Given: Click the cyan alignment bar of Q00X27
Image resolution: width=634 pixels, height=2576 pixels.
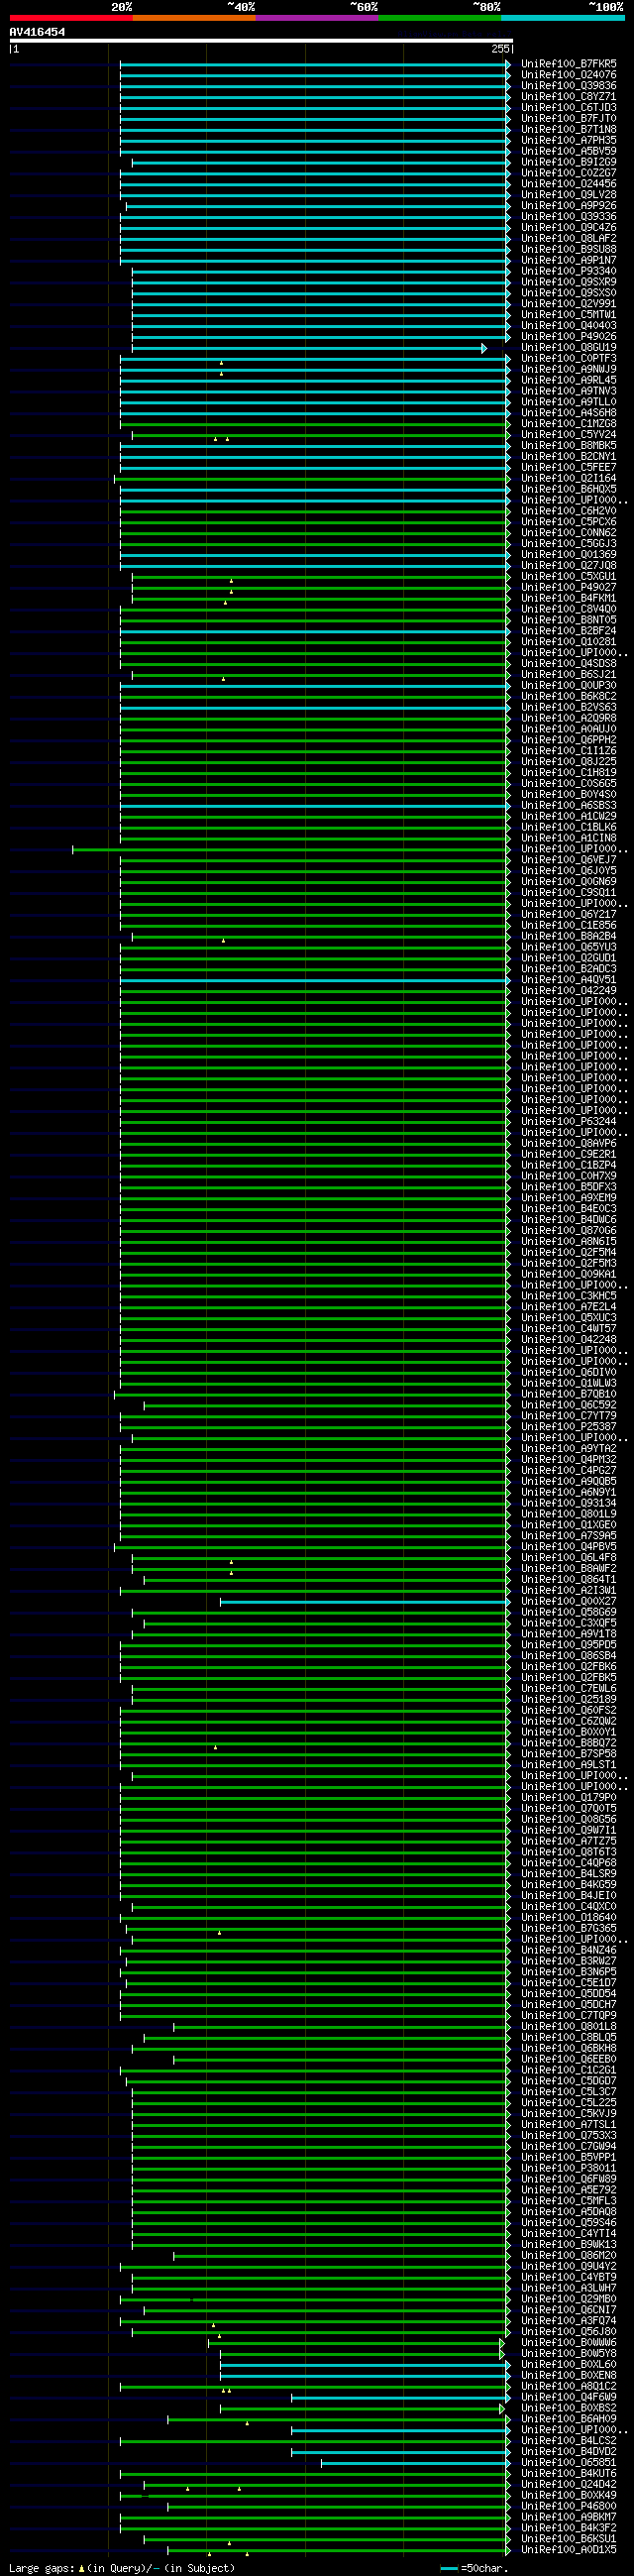Looking at the screenshot, I should (x=365, y=1602).
